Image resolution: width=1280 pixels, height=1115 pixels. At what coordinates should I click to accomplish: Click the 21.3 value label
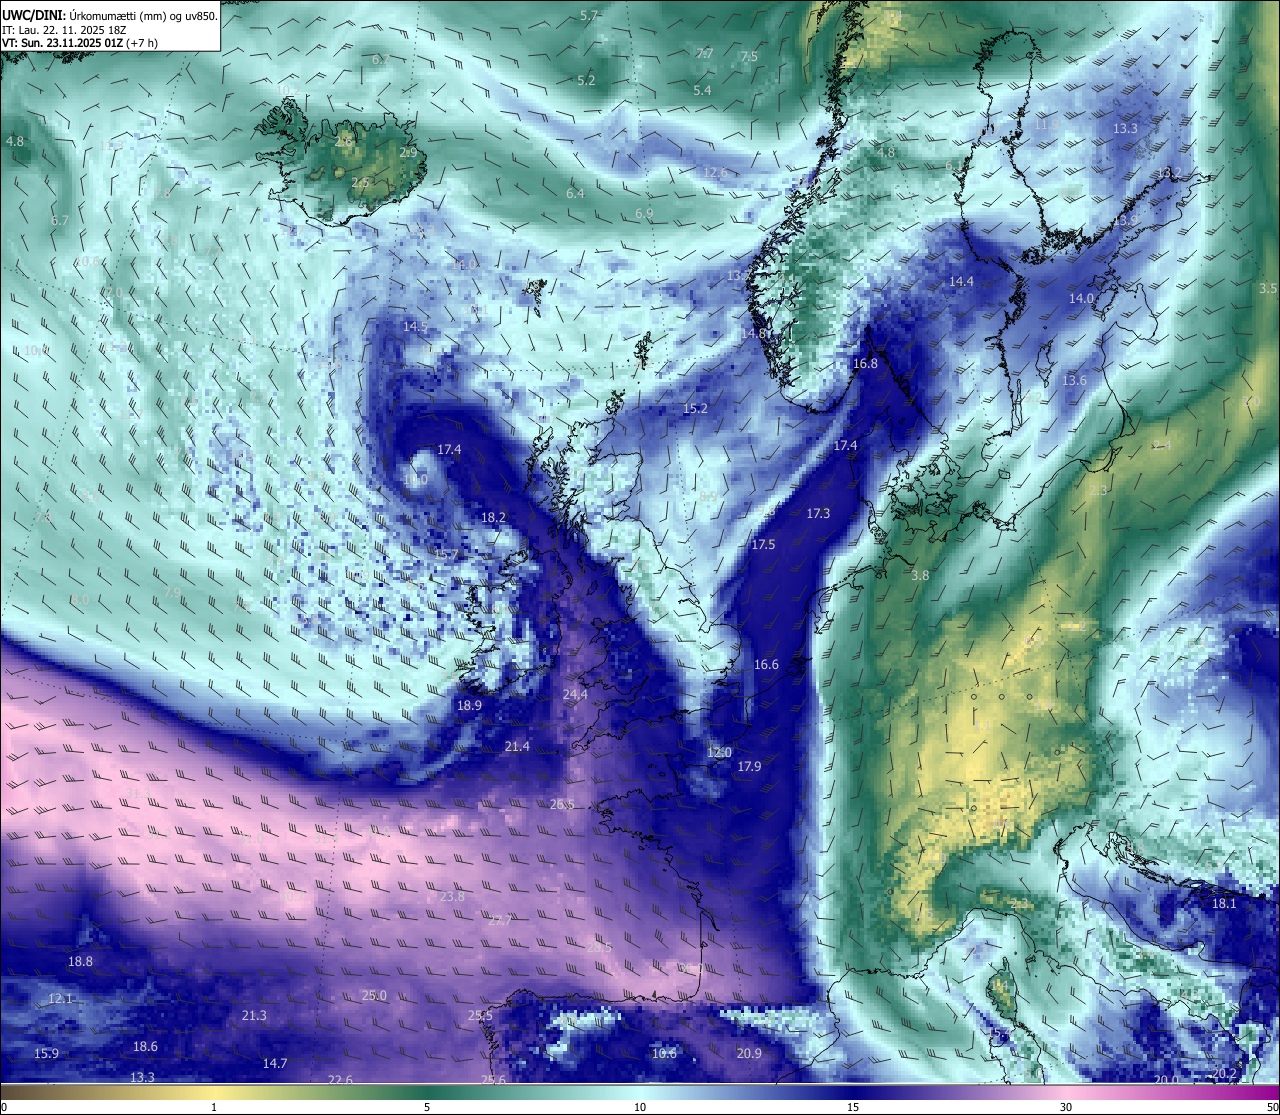coord(254,1015)
